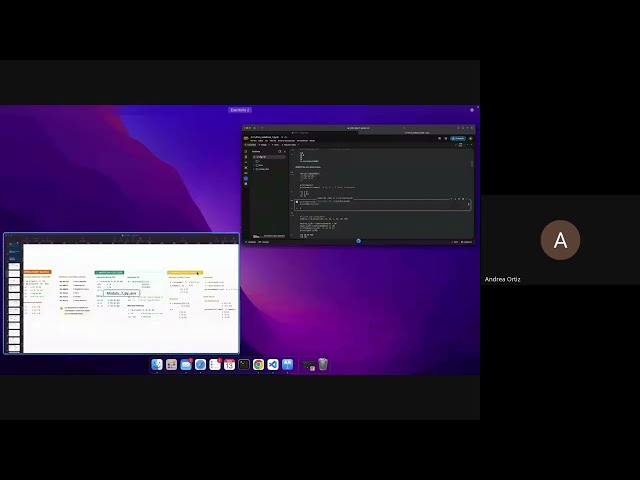This screenshot has height=480, width=640.
Task: Click Ejecutar todo in Colab toolbar
Action: point(290,144)
